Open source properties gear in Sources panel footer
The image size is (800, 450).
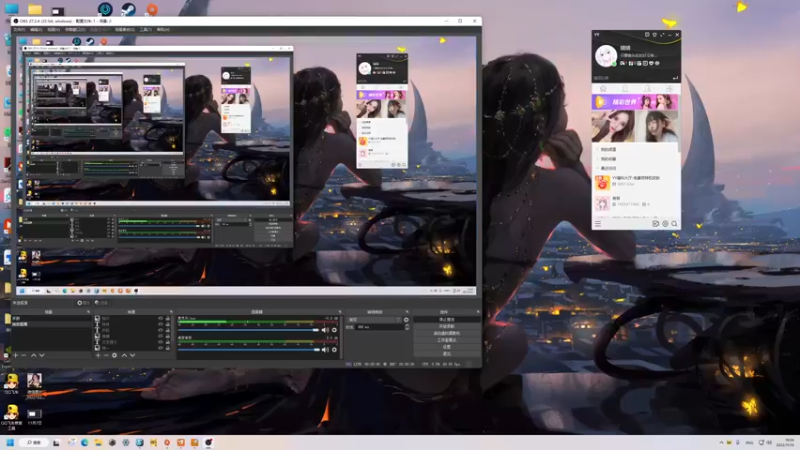pyautogui.click(x=114, y=355)
